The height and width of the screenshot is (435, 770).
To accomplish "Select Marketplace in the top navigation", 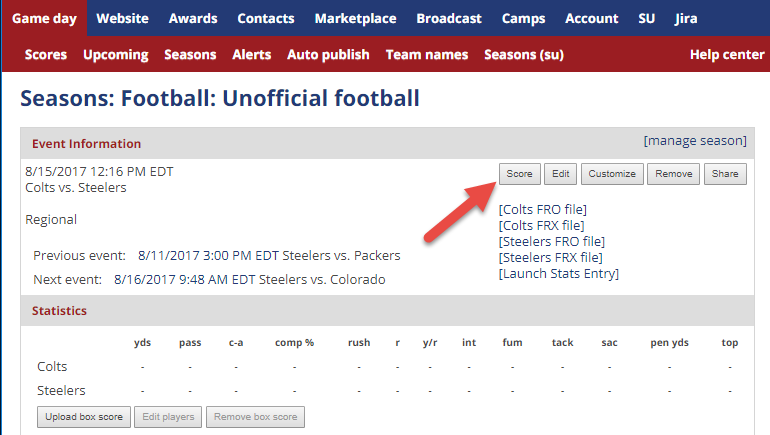I will pos(355,18).
